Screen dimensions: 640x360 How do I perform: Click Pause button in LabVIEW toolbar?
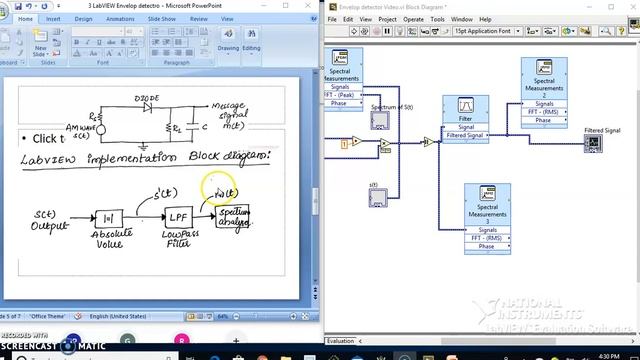tap(387, 31)
